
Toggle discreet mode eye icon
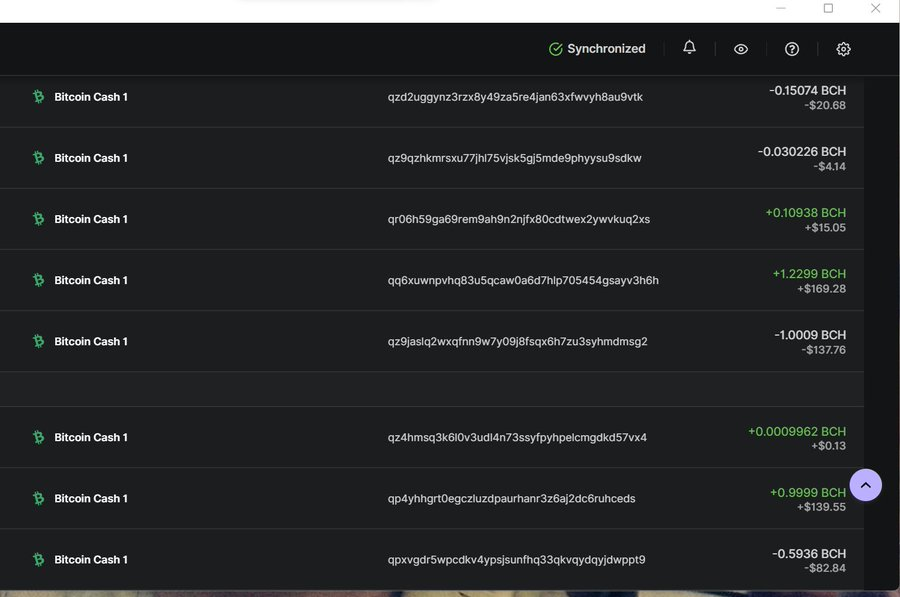click(x=740, y=49)
